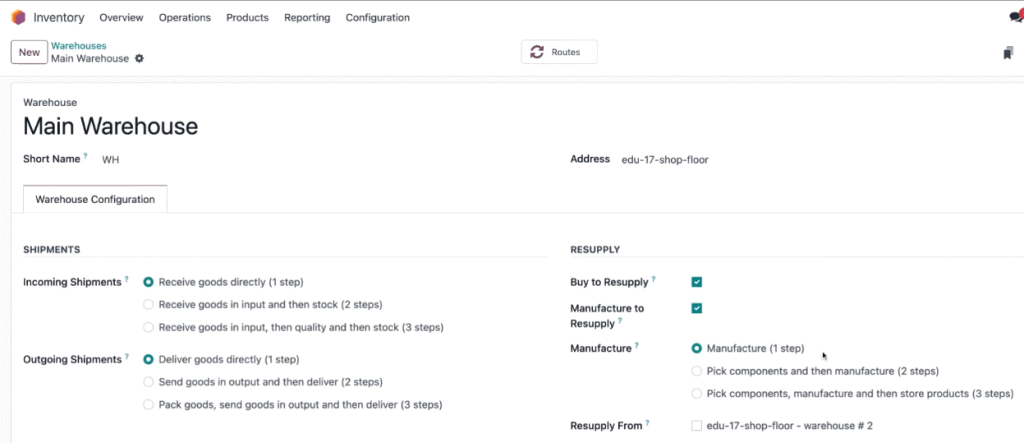Click the New button
The image size is (1024, 443).
29,52
